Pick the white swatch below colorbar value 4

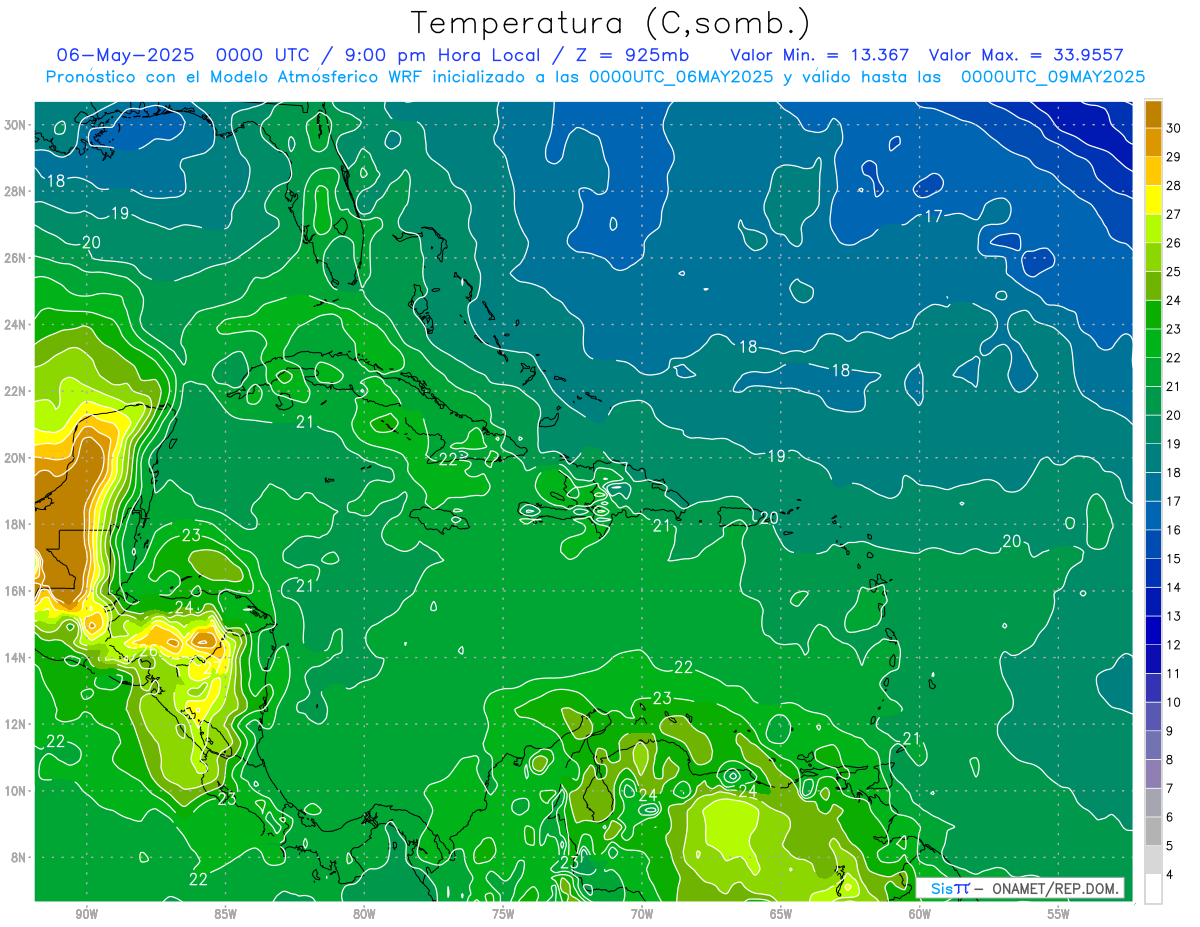pos(1153,888)
